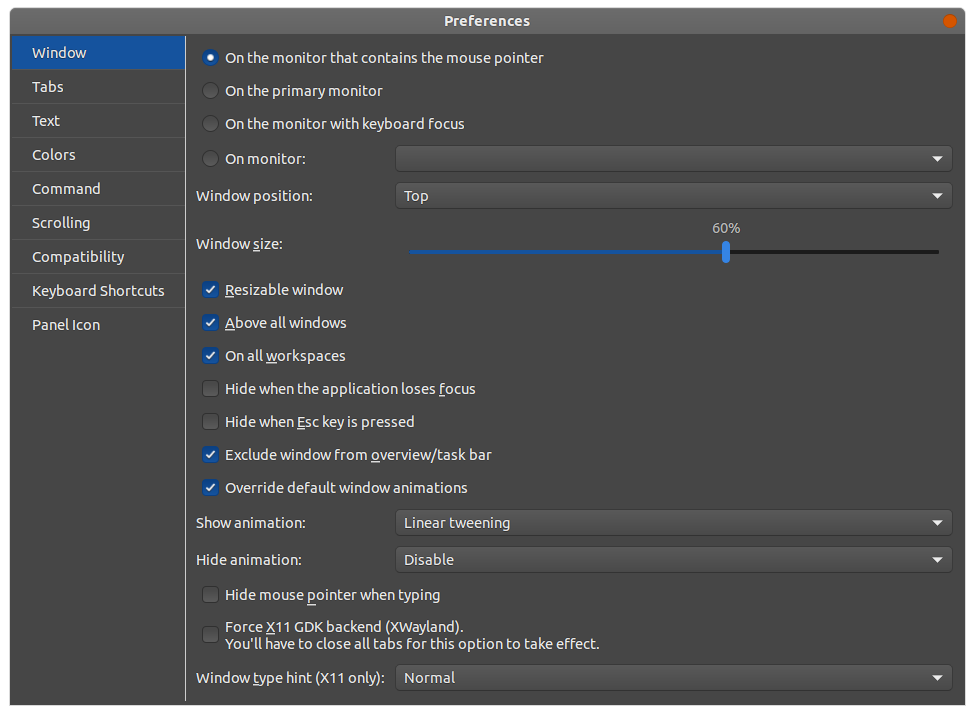Click the 'Window position:' label
Screen dimensions: 975x715
click(254, 196)
